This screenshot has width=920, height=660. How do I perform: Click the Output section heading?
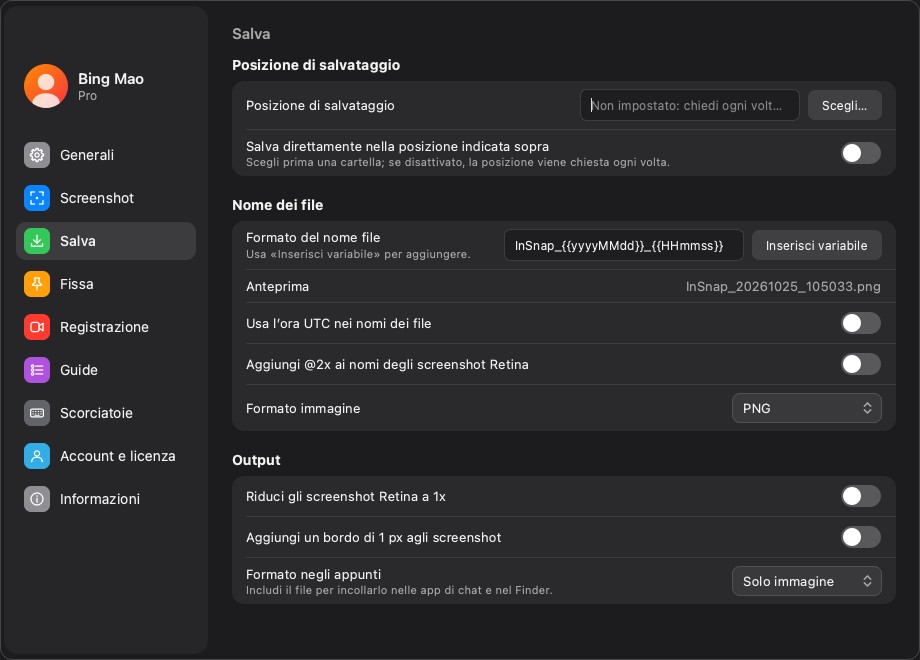(x=256, y=460)
